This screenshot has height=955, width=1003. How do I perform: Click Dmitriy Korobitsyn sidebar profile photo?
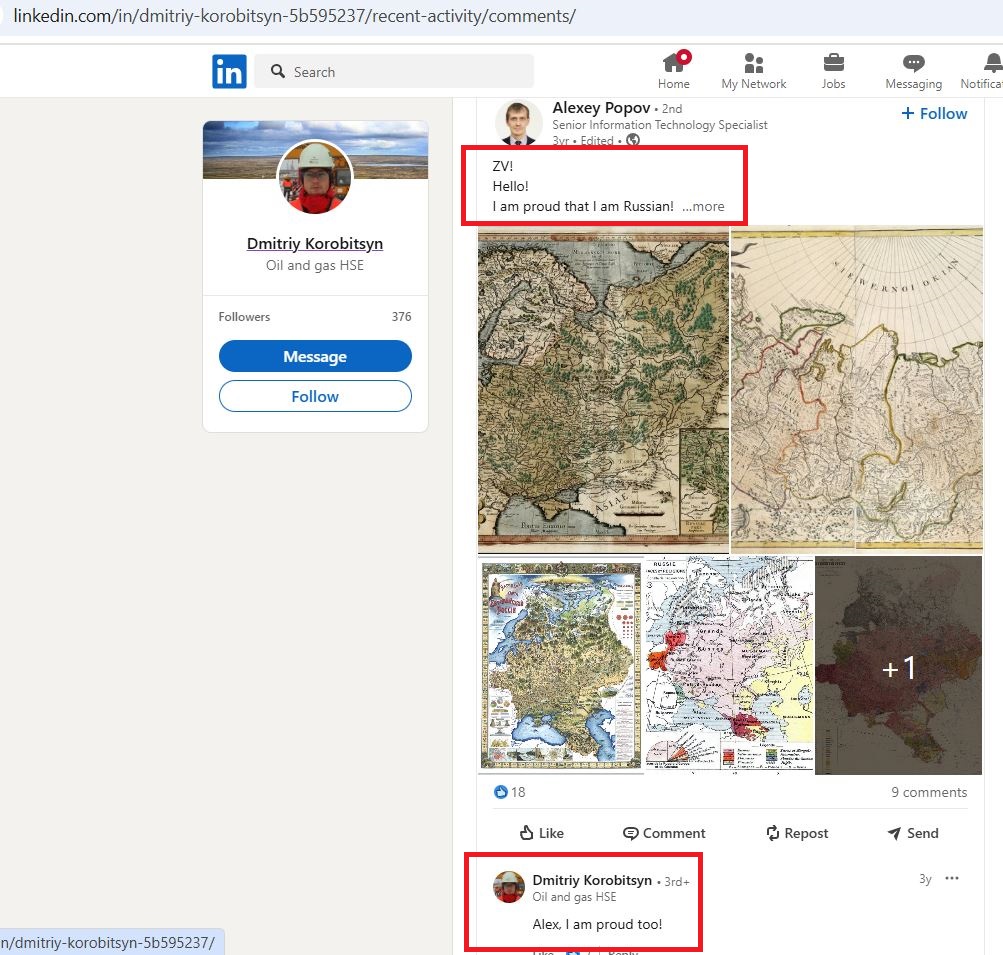[x=315, y=177]
